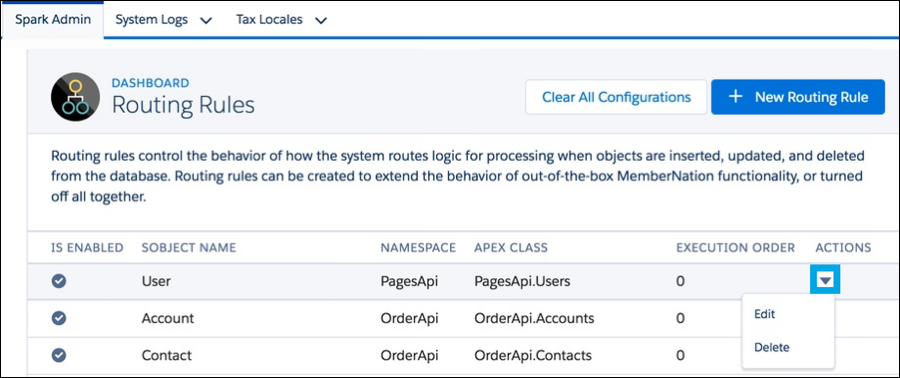
Task: Click Clear All Configurations button
Action: [x=616, y=97]
